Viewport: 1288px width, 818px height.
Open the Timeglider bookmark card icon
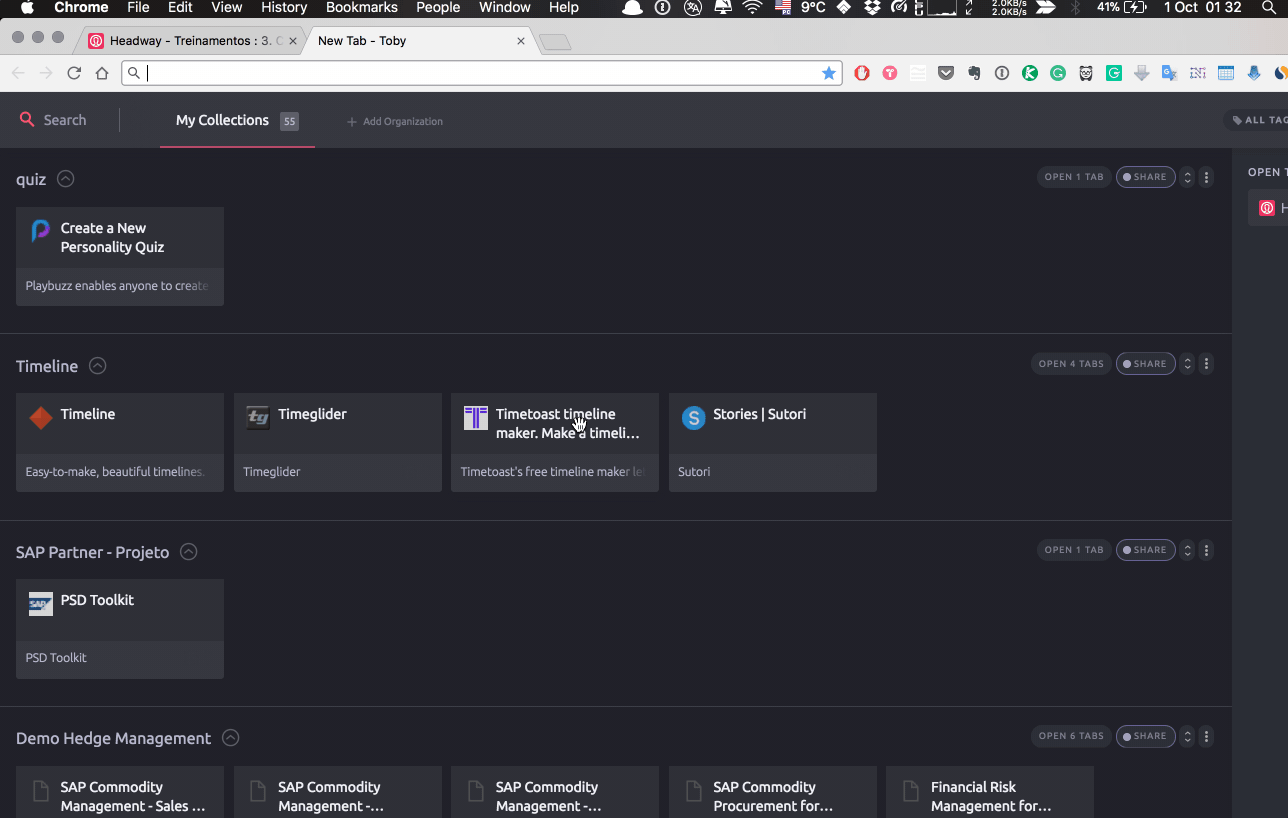(258, 417)
